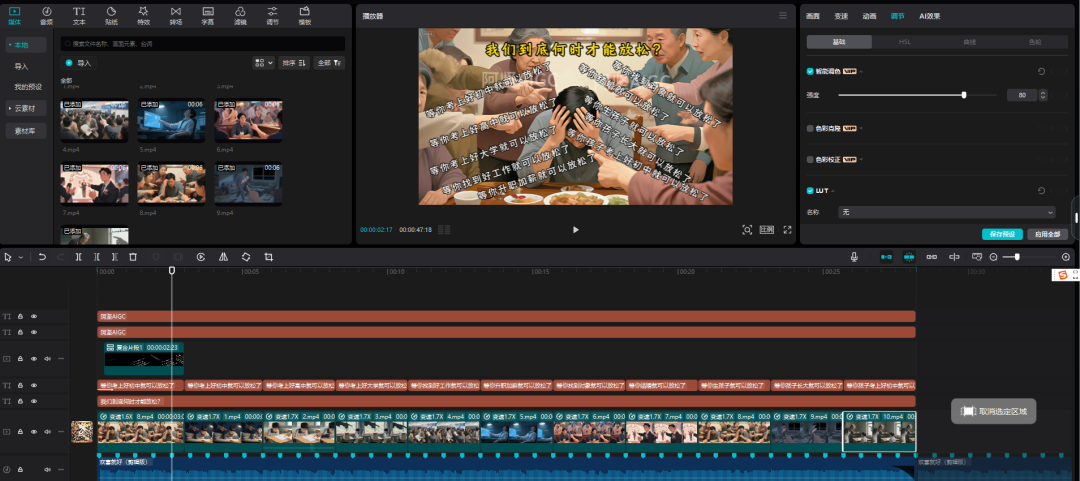Open the selection tool dropdown arrow

tap(21, 257)
